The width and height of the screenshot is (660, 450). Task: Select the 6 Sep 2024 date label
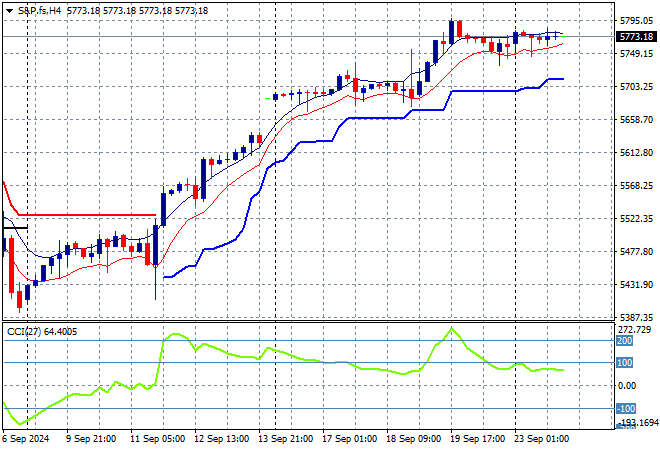click(x=27, y=438)
